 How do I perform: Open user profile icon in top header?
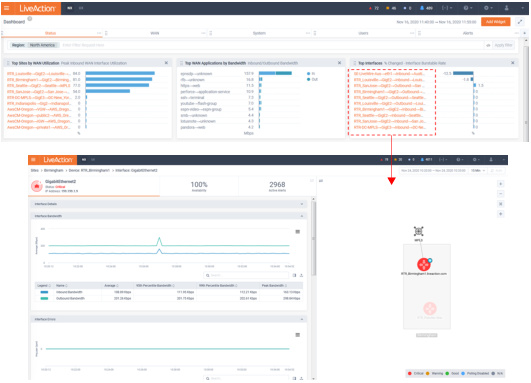(507, 8)
